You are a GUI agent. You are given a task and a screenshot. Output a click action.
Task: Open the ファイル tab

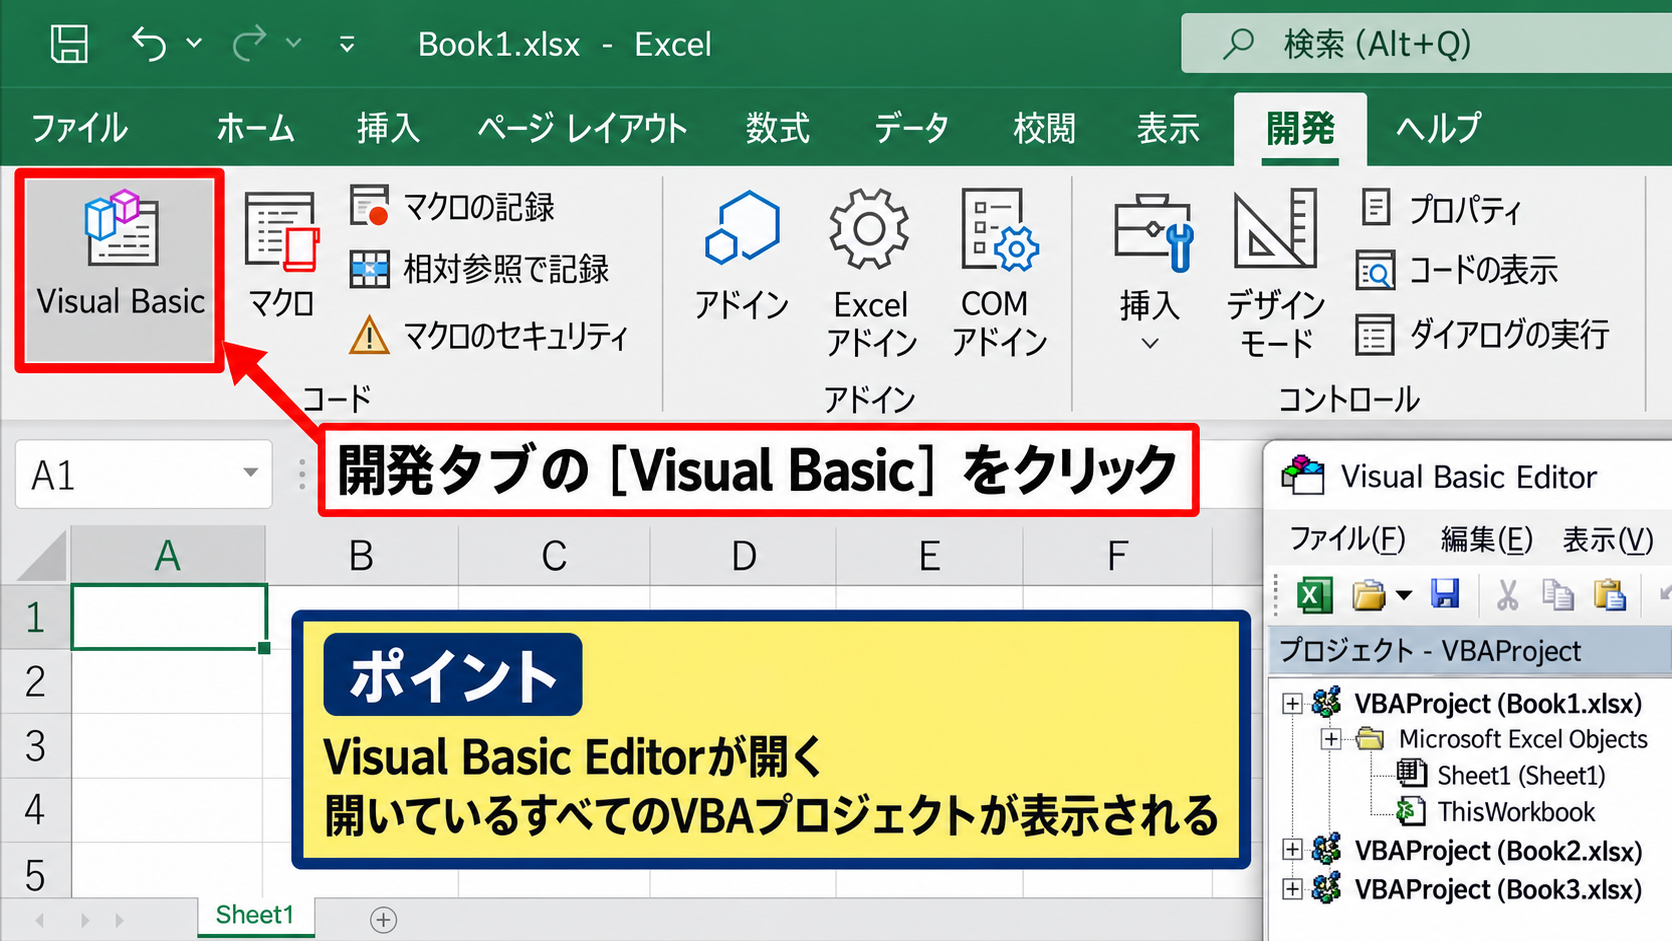click(x=79, y=128)
